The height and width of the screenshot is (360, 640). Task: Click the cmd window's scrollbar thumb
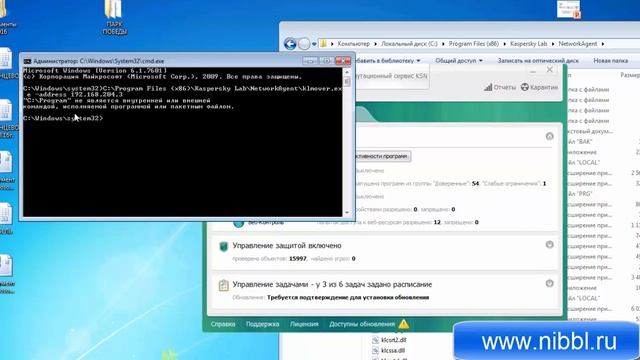click(x=347, y=81)
